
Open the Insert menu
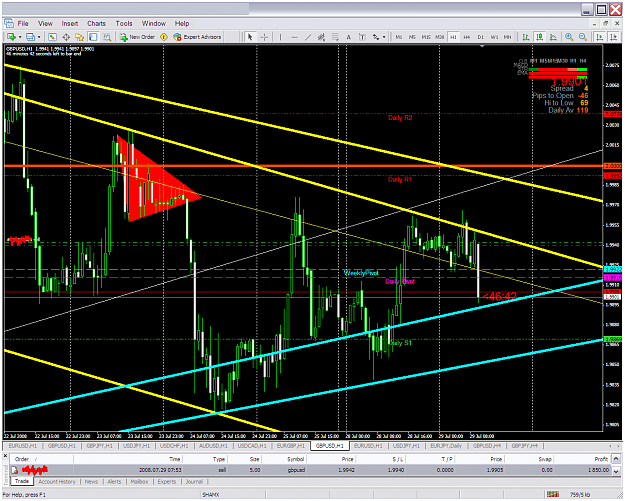70,24
